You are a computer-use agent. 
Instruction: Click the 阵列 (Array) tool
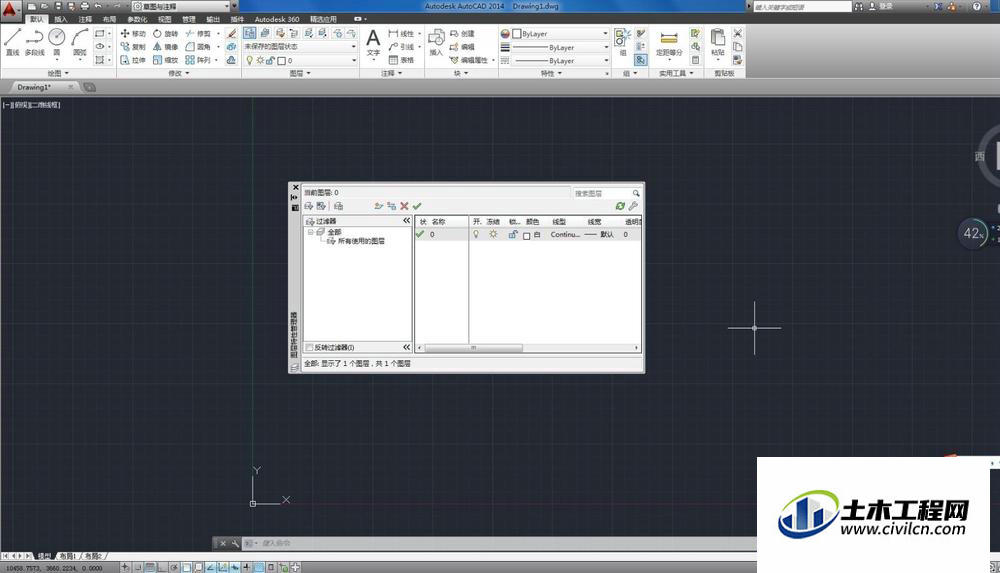(x=198, y=60)
